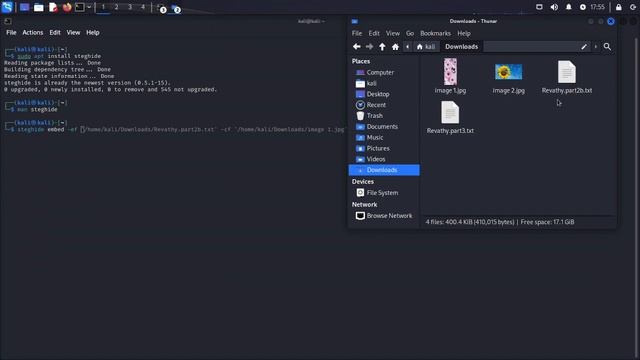Viewport: 640px width, 360px height.
Task: Open terminal Actions menu
Action: tap(33, 33)
